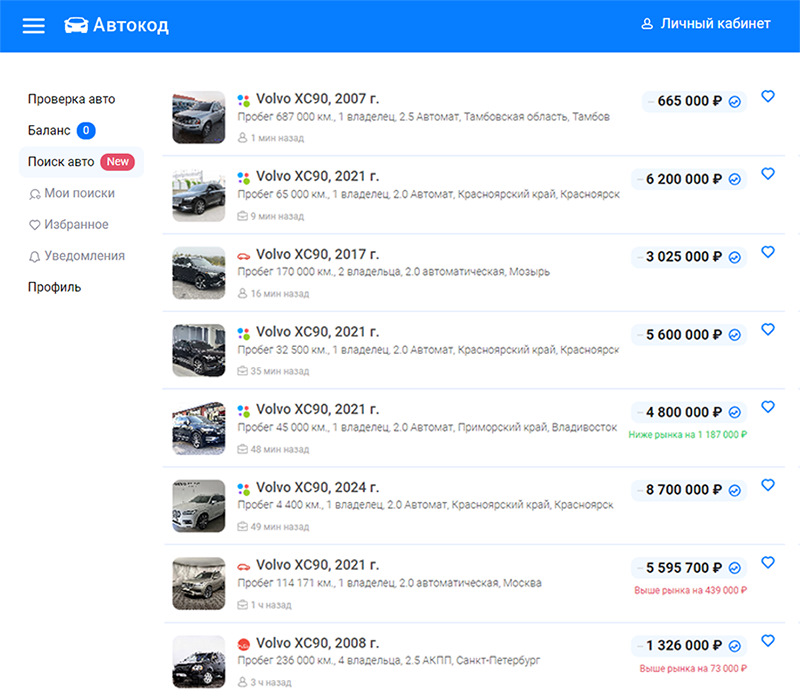The image size is (800, 697).
Task: Click the person icon beside 1 мин назад
Action: tap(242, 138)
